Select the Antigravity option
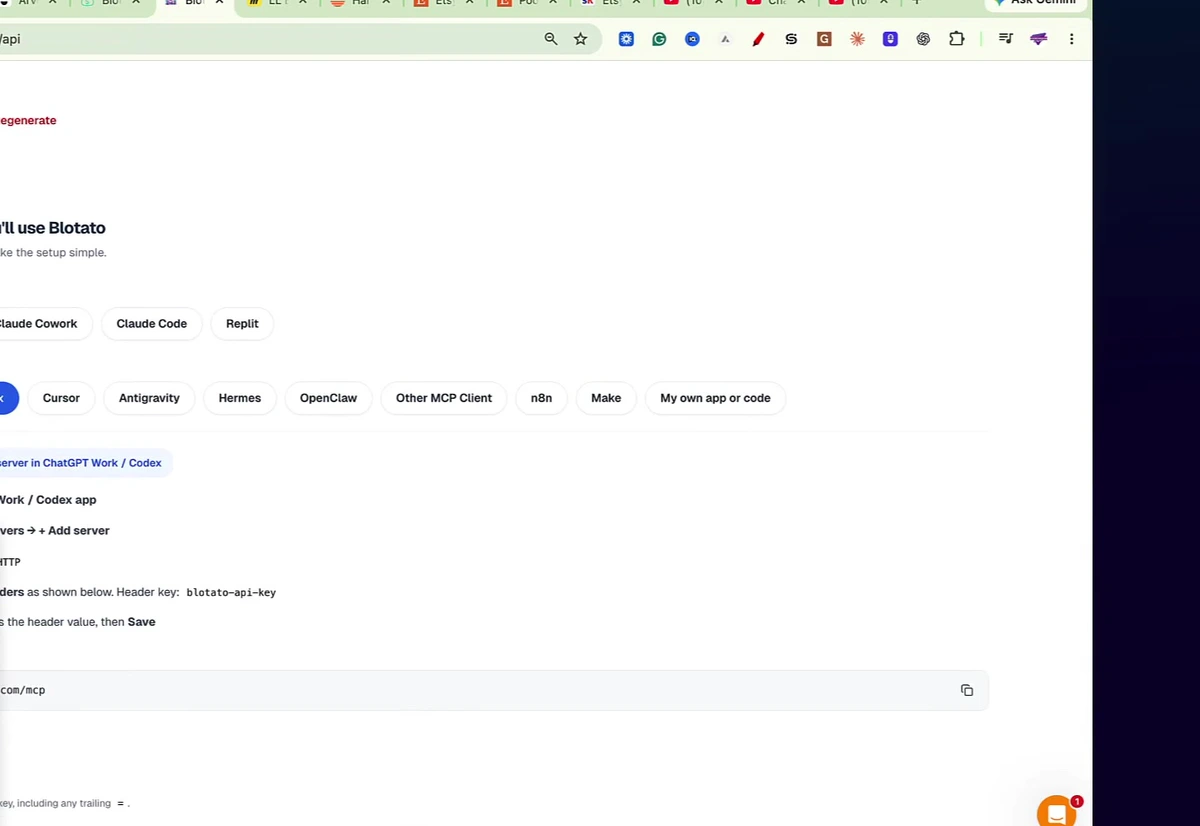This screenshot has width=1200, height=826. pyautogui.click(x=149, y=398)
